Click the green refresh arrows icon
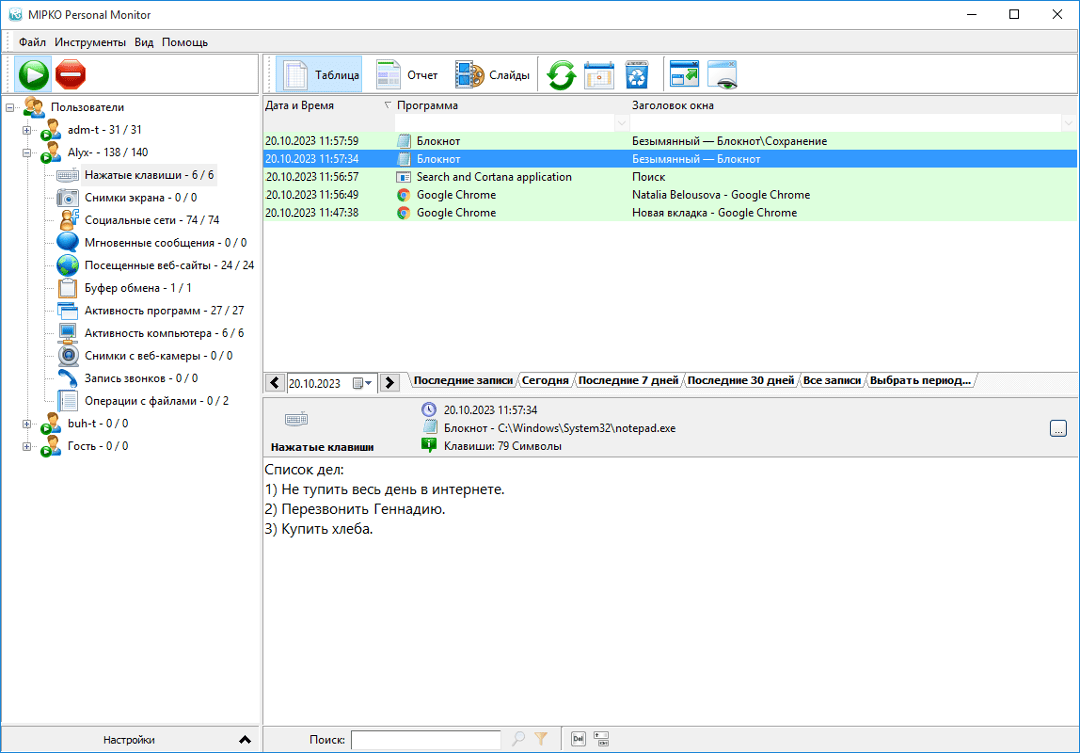This screenshot has height=753, width=1080. (x=561, y=75)
